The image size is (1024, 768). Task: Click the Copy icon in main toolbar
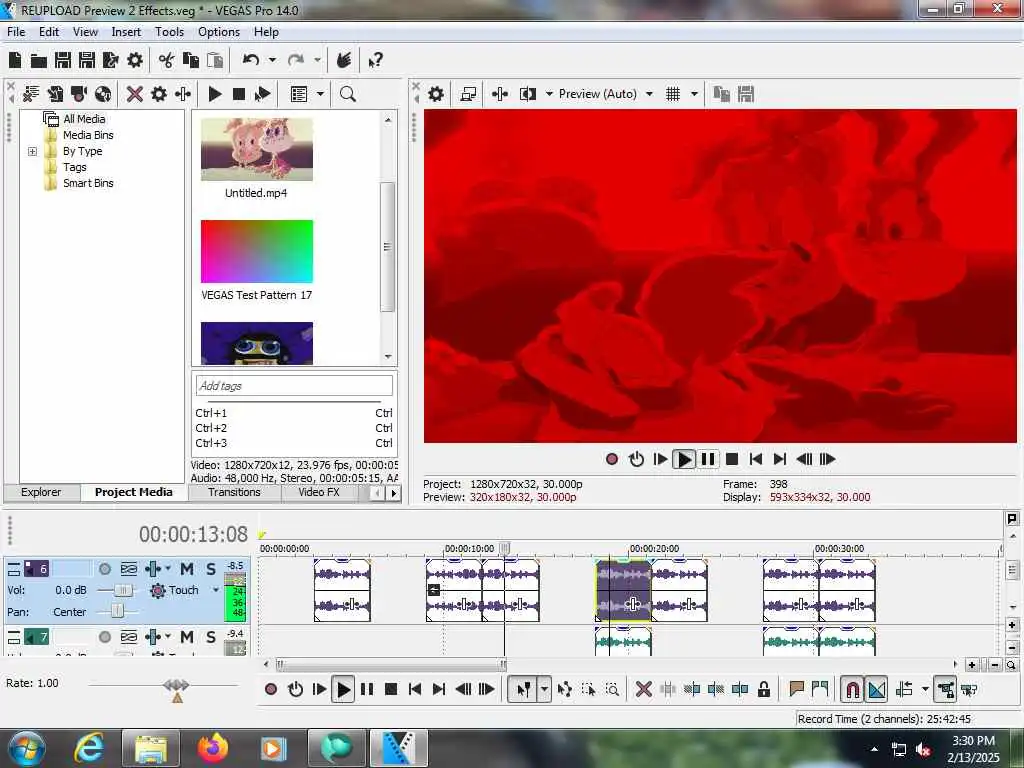coord(191,61)
